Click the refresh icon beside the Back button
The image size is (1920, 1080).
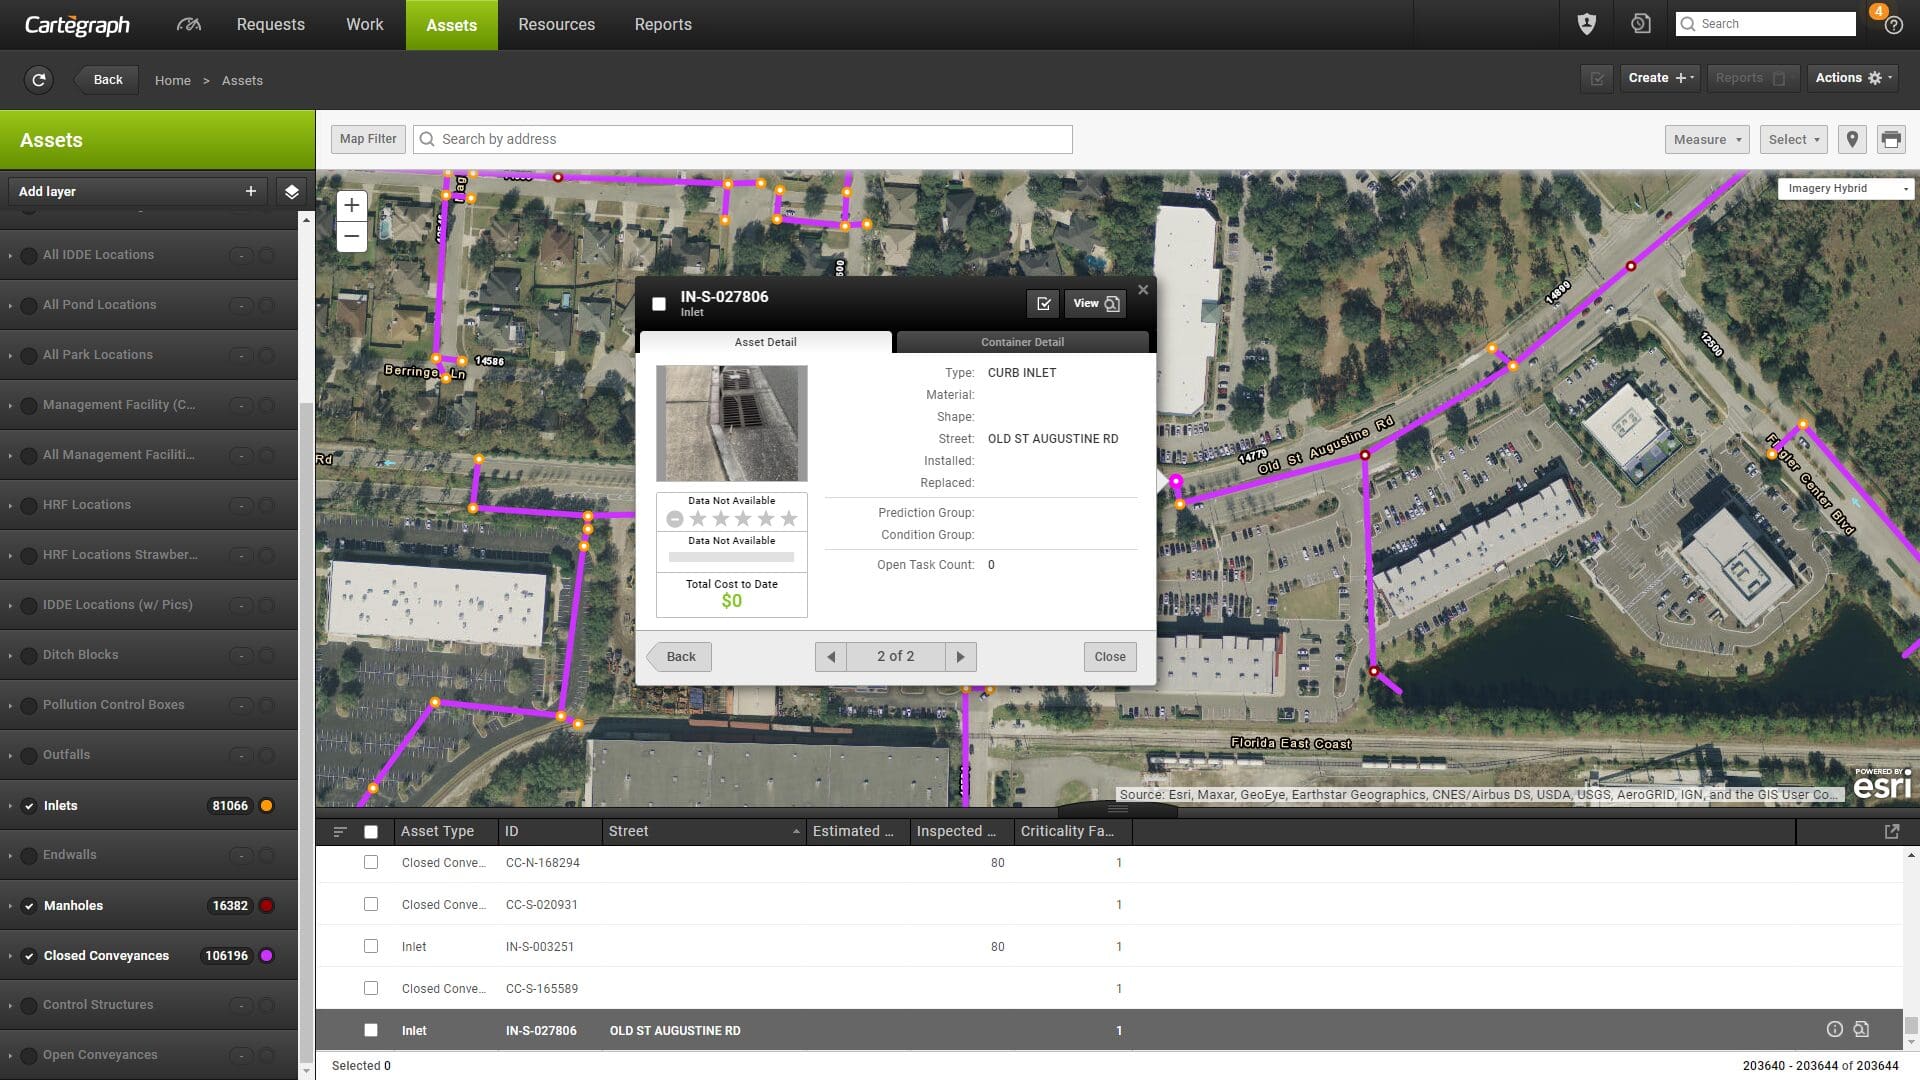click(39, 80)
